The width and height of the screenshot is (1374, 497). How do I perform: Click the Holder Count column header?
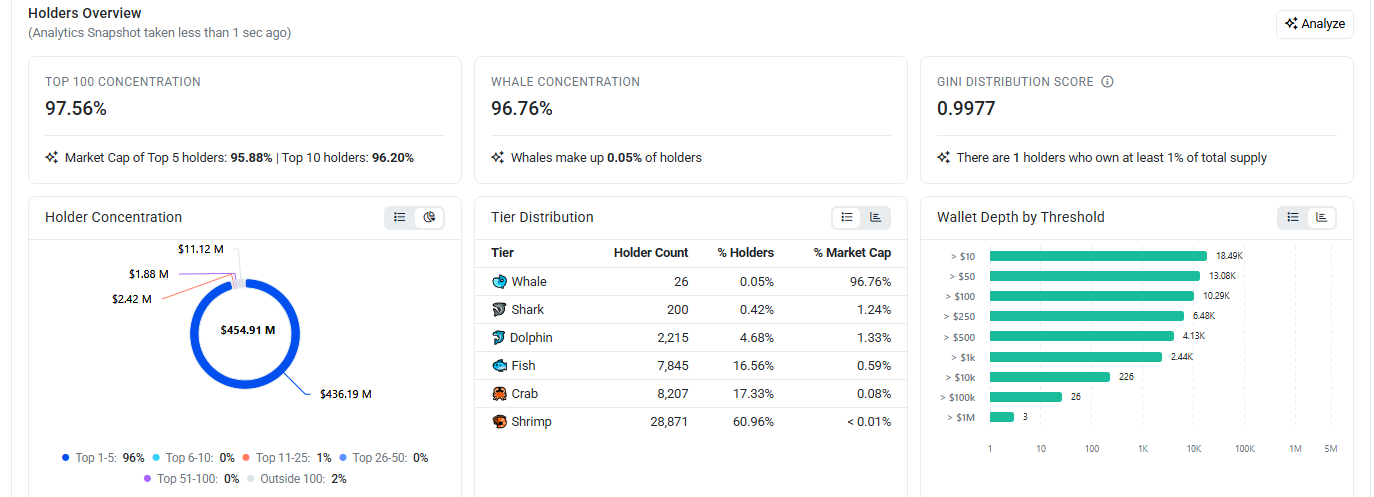pyautogui.click(x=651, y=253)
